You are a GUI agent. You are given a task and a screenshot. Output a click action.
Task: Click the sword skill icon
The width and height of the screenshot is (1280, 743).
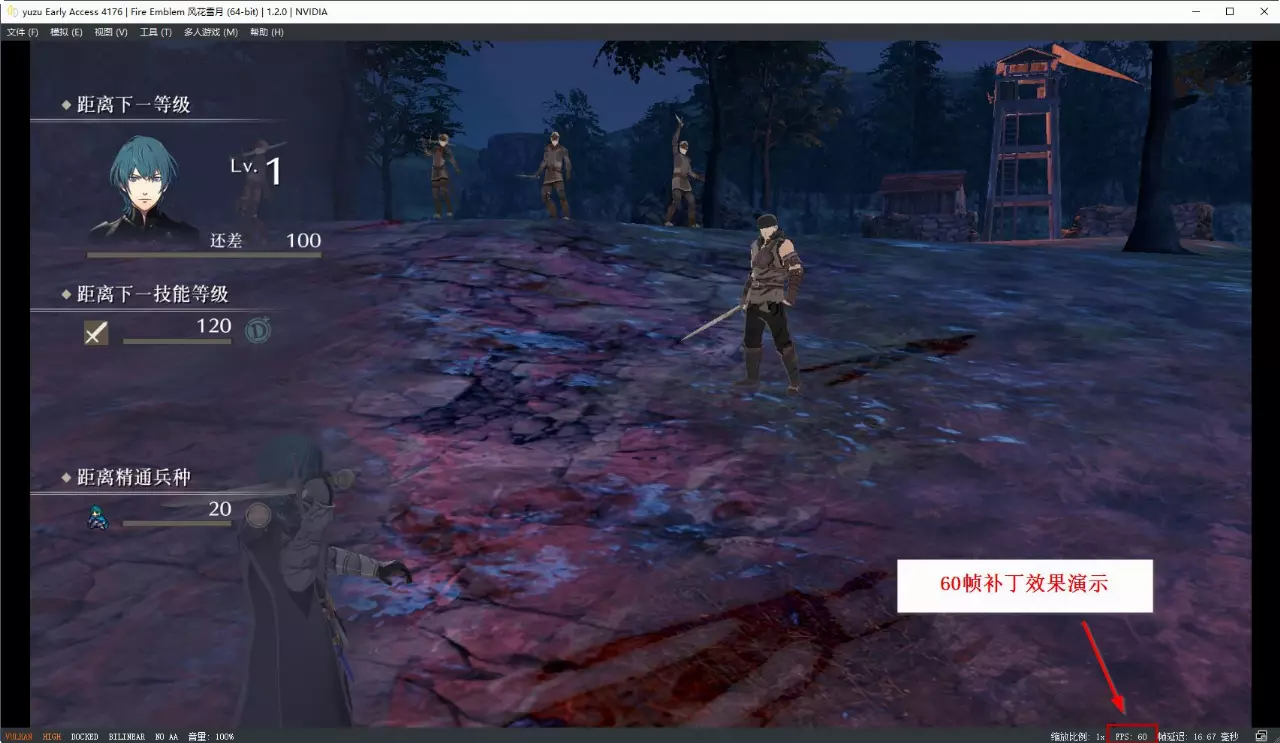96,333
